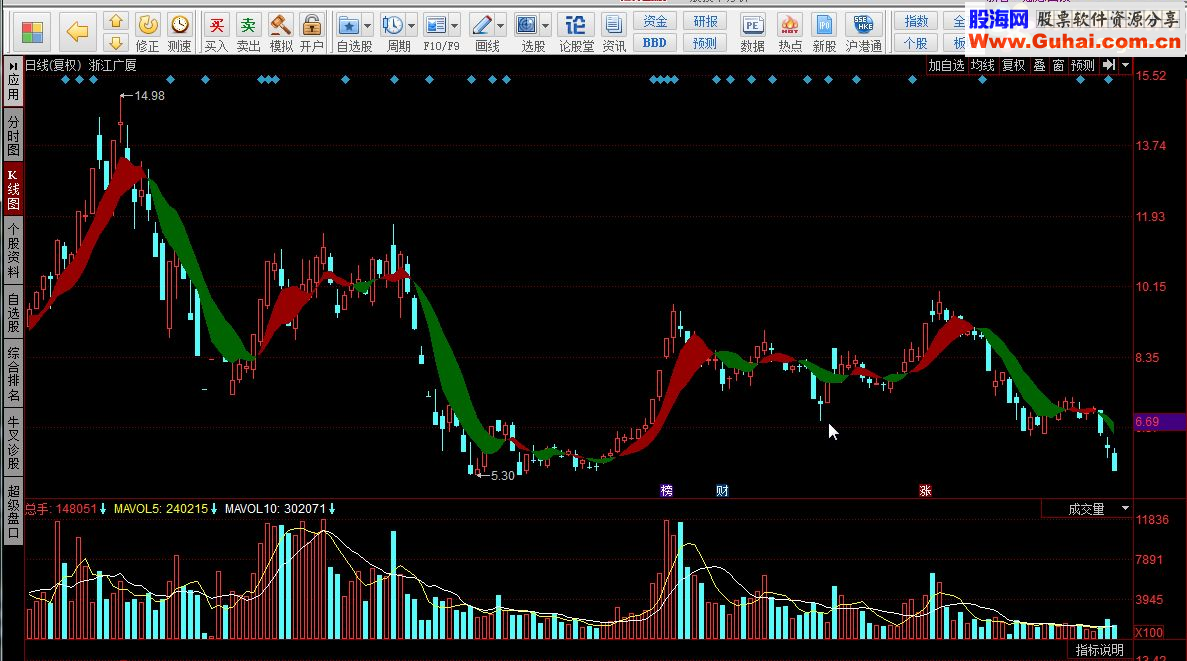1187x661 pixels.
Task: Open the 开户 account icon
Action: pyautogui.click(x=311, y=33)
